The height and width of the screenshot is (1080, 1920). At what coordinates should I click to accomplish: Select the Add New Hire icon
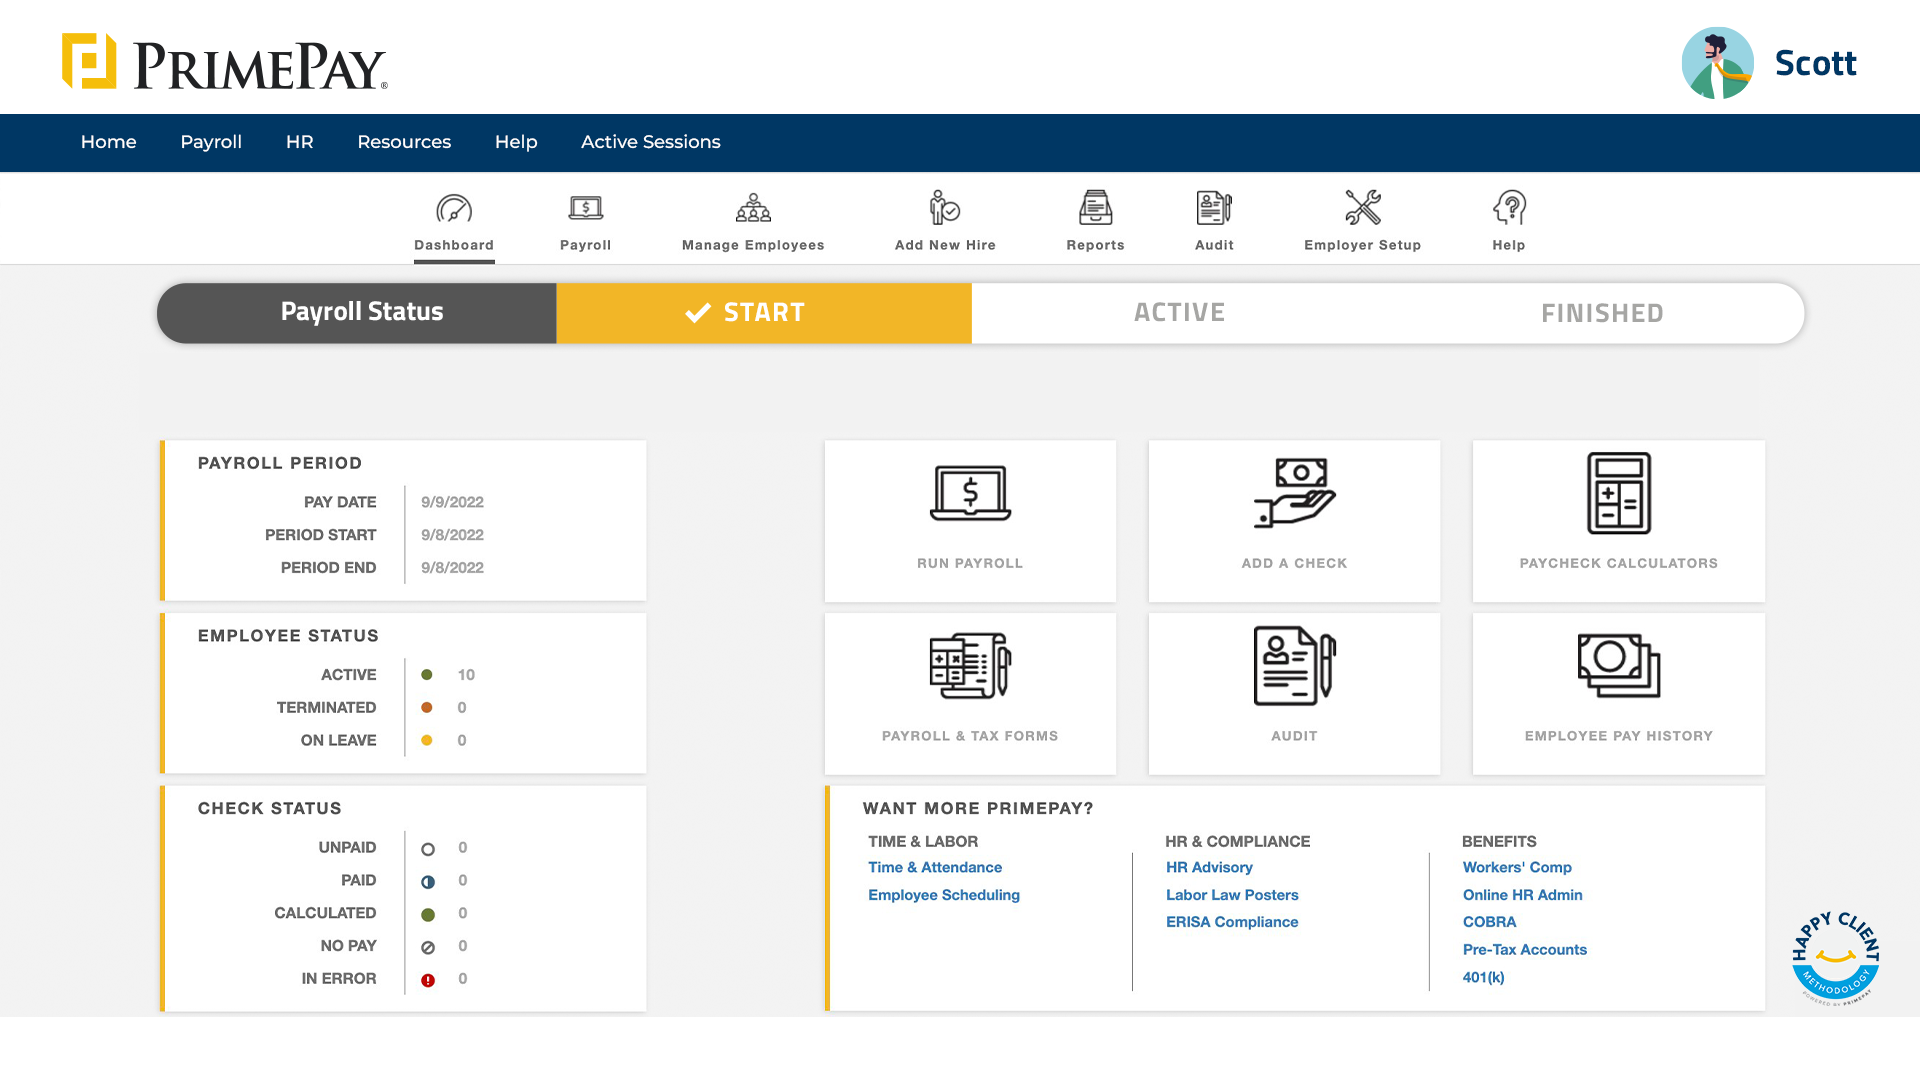point(945,209)
